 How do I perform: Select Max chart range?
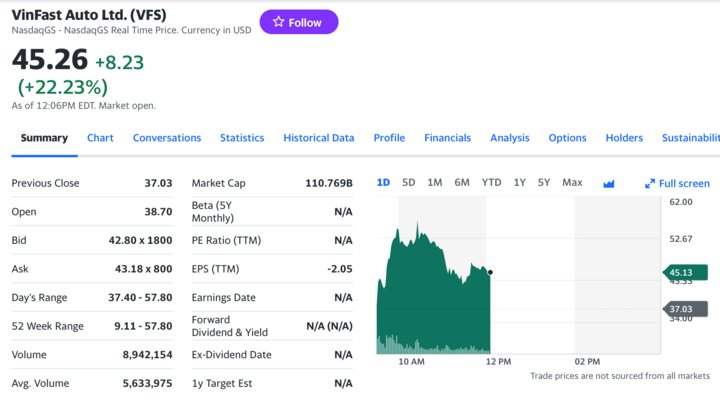tap(572, 183)
